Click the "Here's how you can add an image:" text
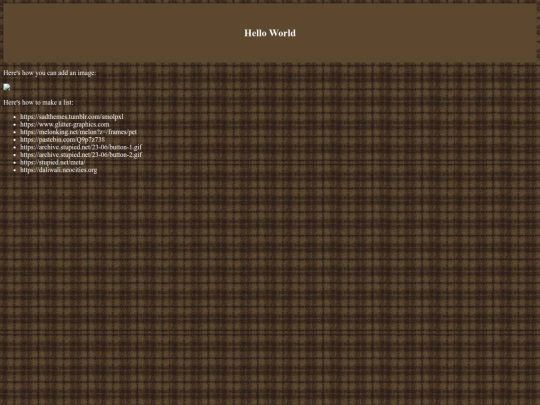 click(50, 73)
